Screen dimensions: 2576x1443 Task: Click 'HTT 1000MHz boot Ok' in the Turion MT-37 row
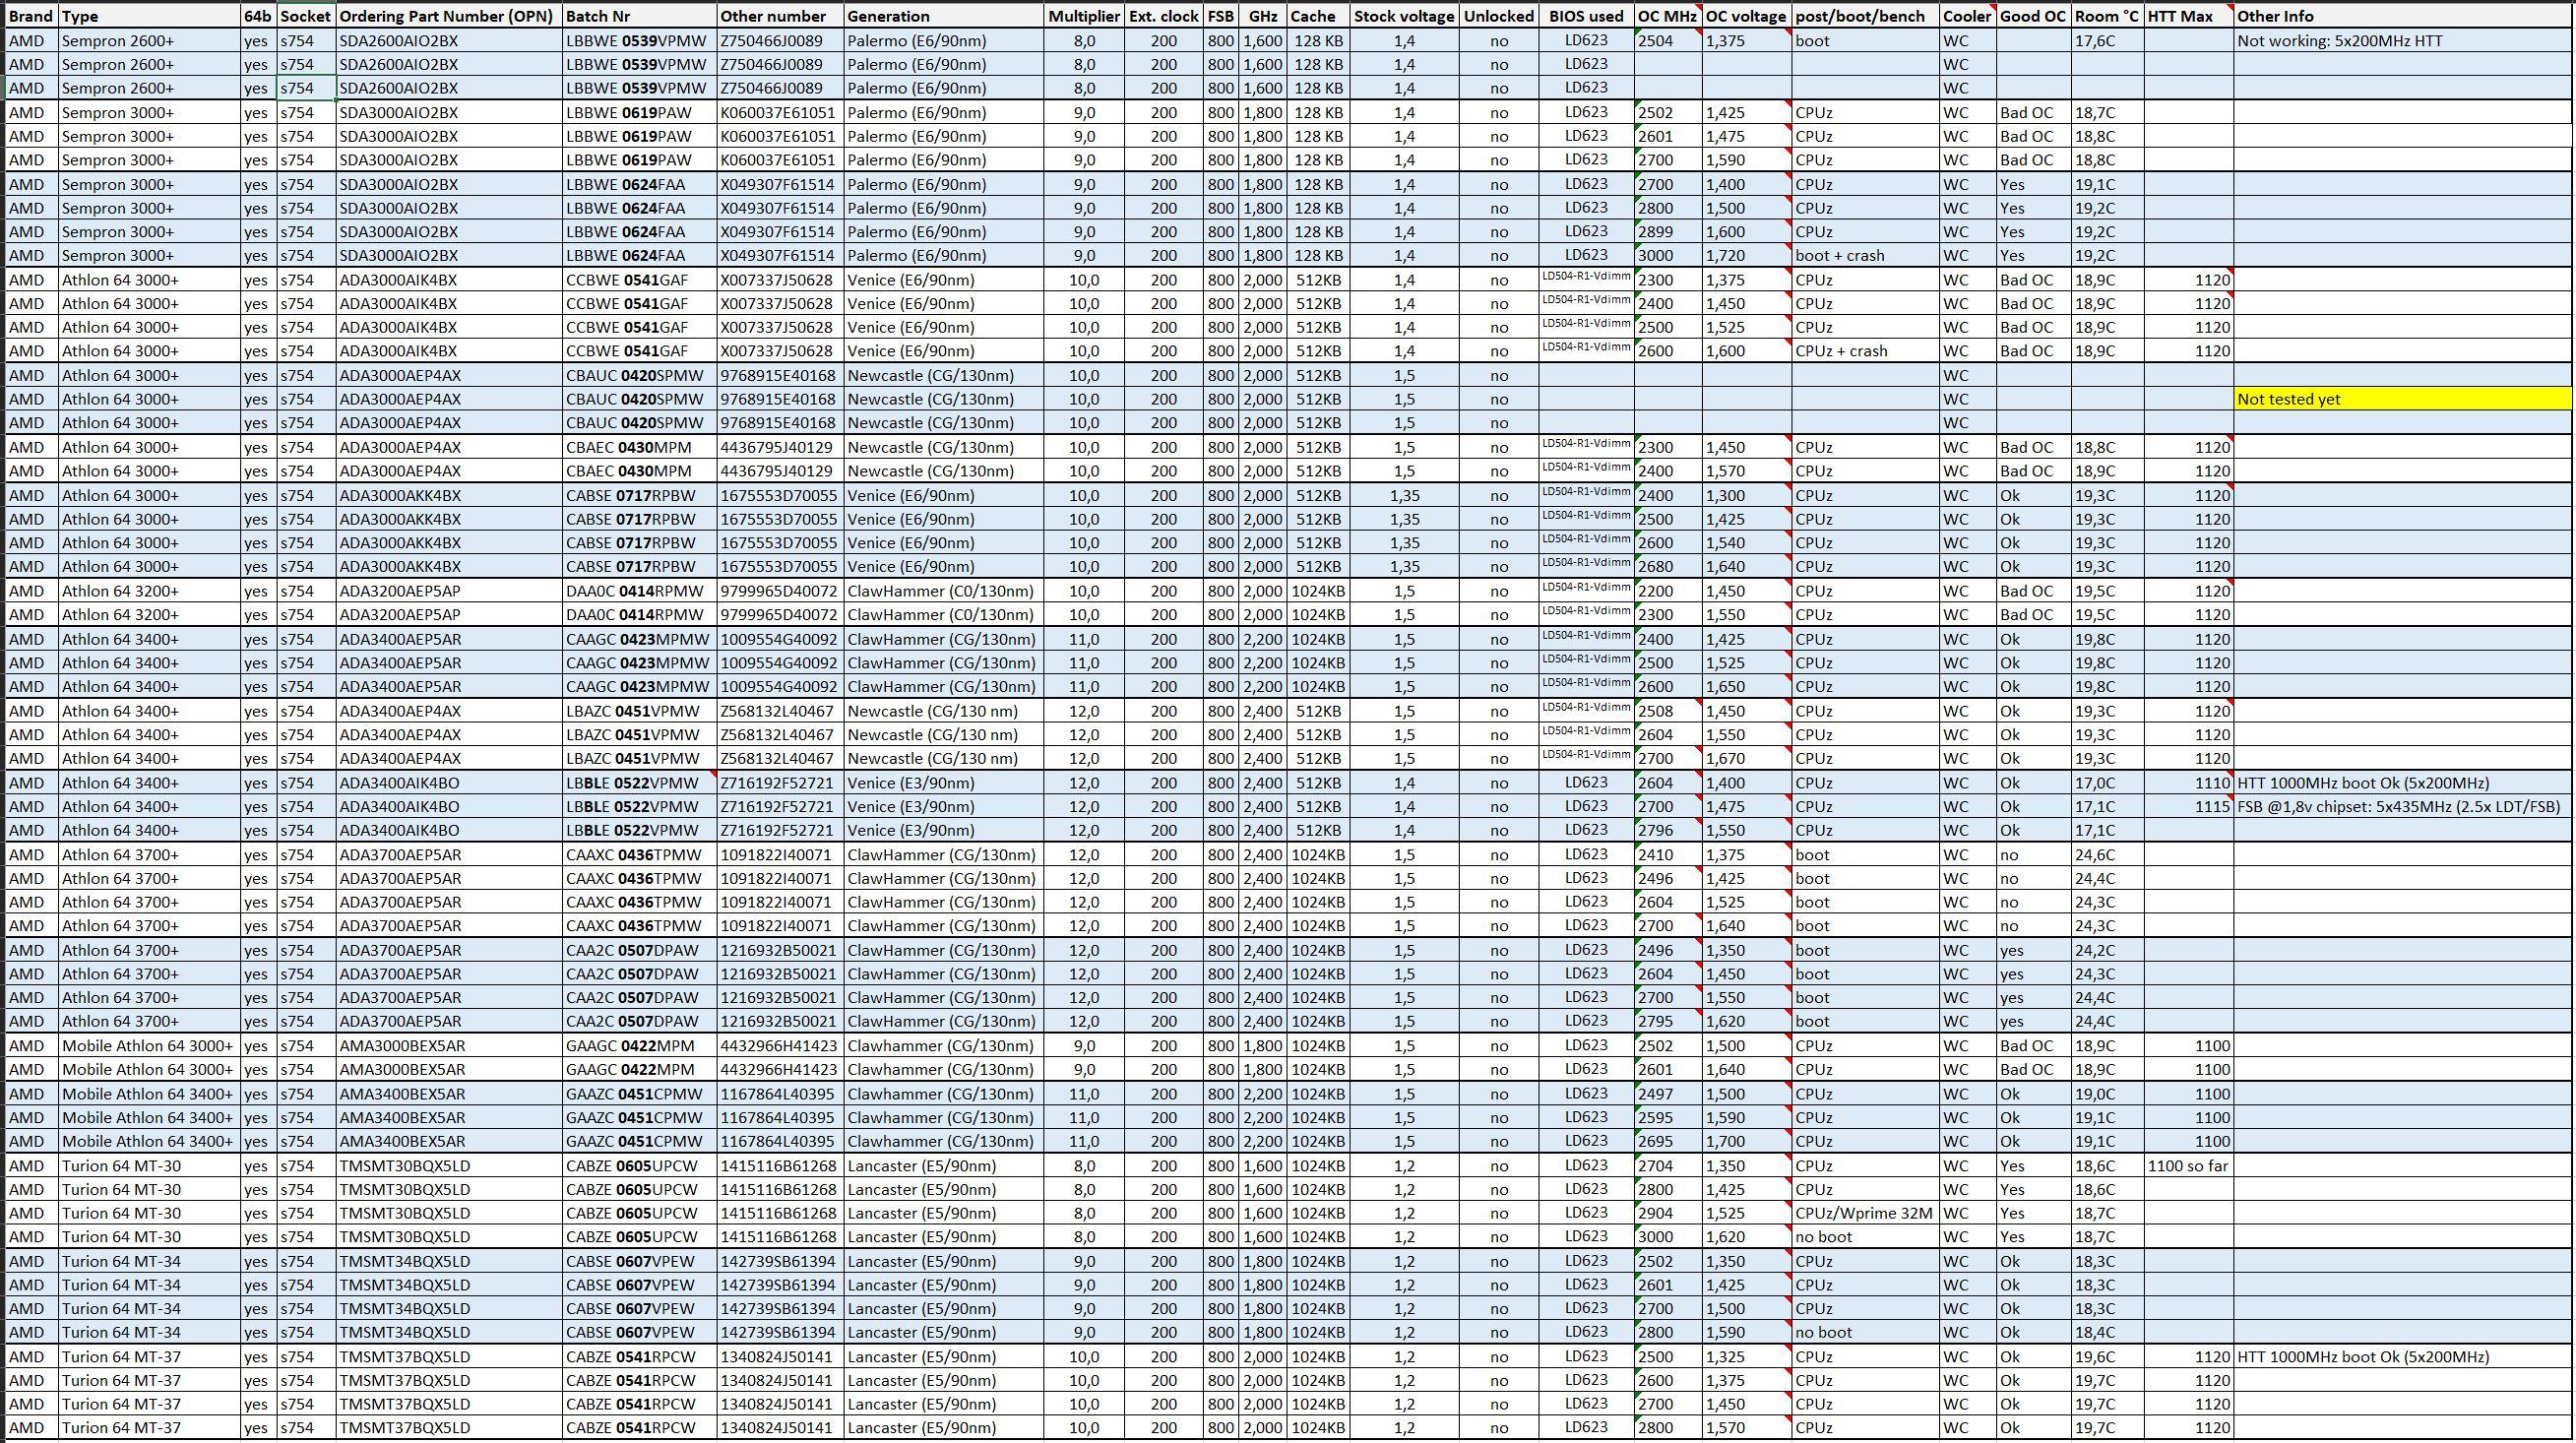tap(2402, 1357)
